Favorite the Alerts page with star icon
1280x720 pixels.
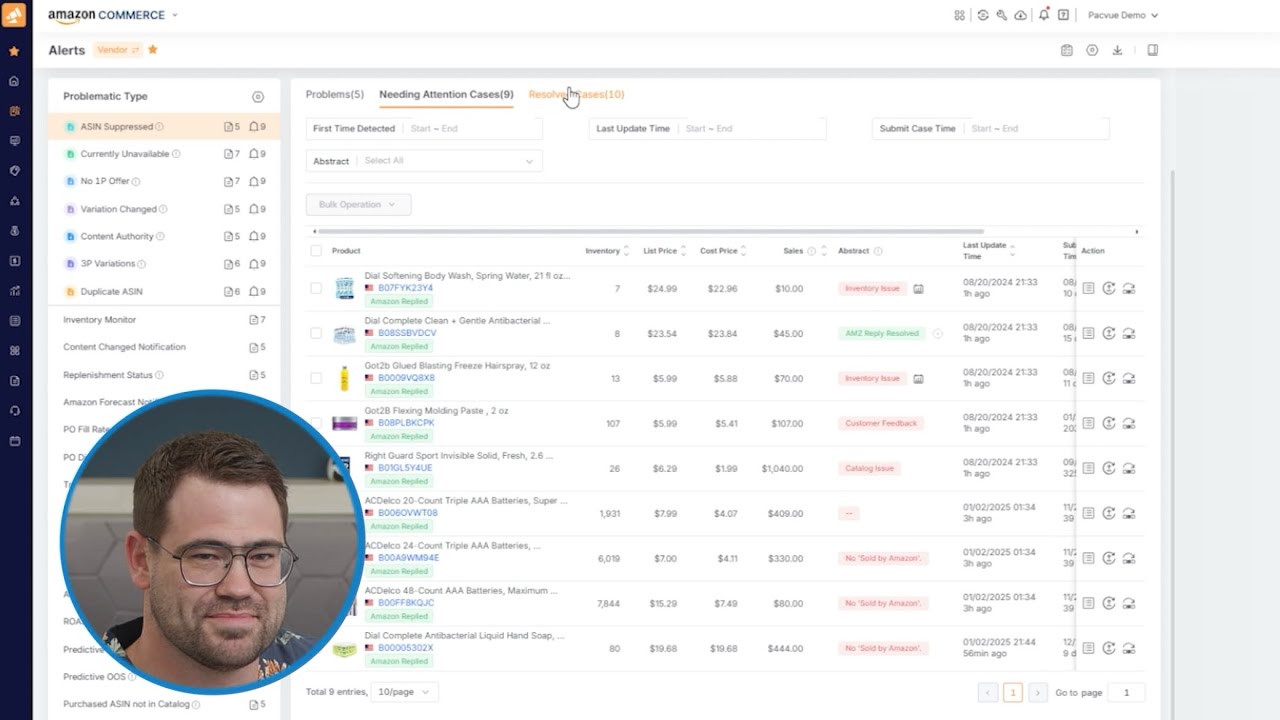(153, 49)
